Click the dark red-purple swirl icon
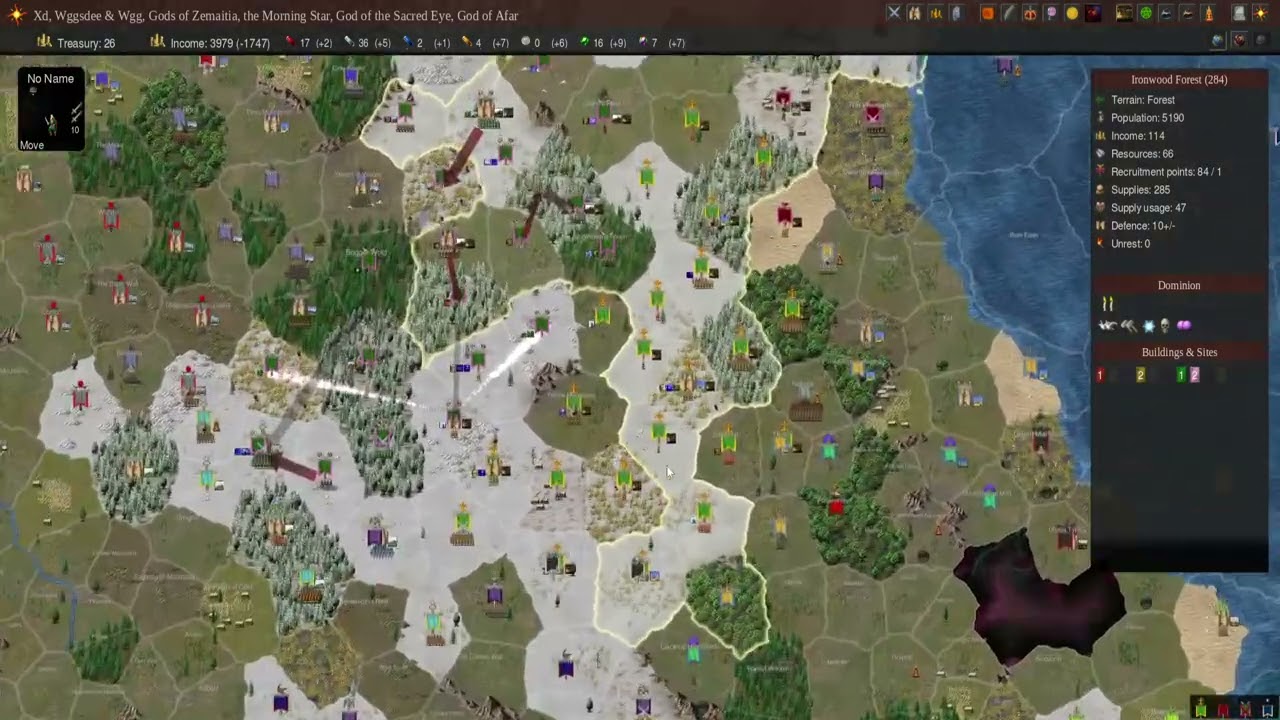 (1093, 13)
